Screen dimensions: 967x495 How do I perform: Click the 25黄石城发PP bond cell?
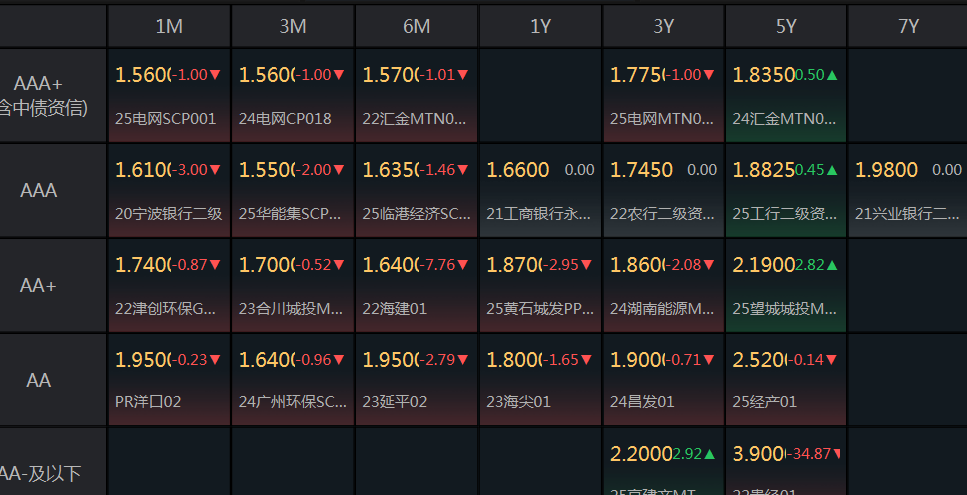[x=540, y=285]
